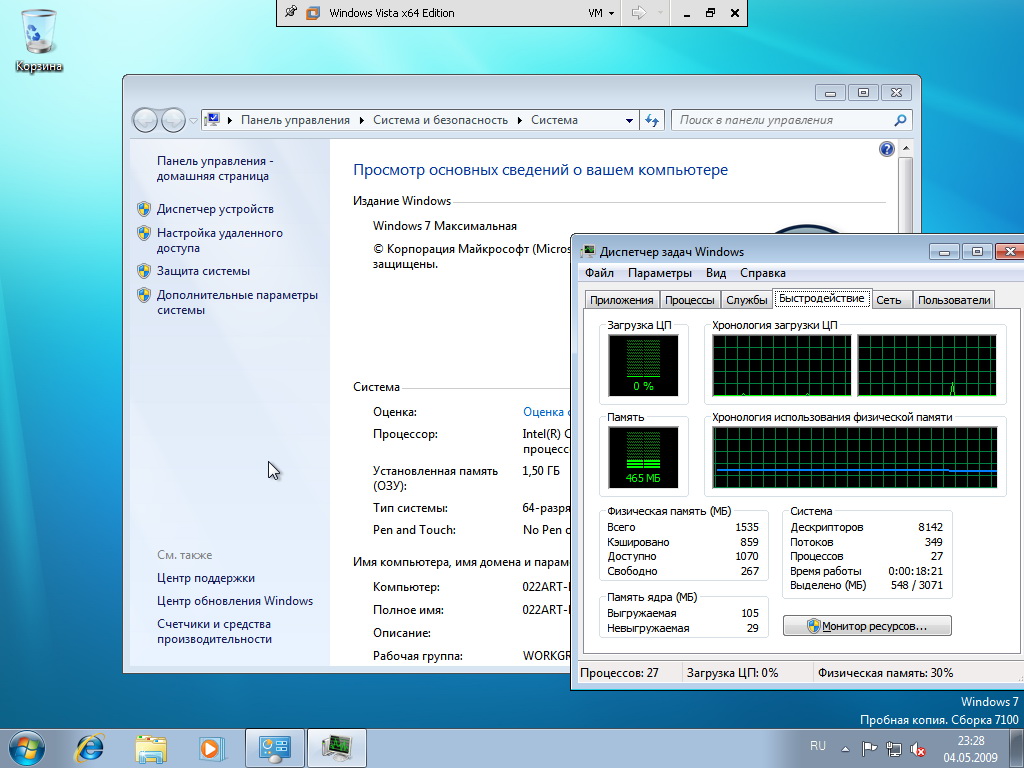Click the Action Center flag tray icon
Image resolution: width=1024 pixels, height=768 pixels.
(x=869, y=748)
